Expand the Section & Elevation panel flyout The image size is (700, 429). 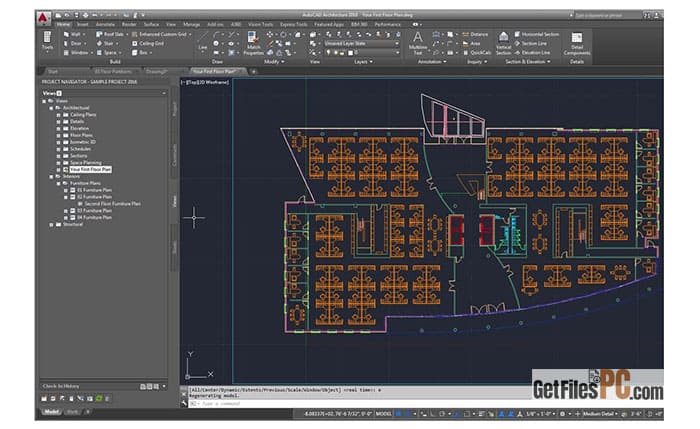click(528, 62)
